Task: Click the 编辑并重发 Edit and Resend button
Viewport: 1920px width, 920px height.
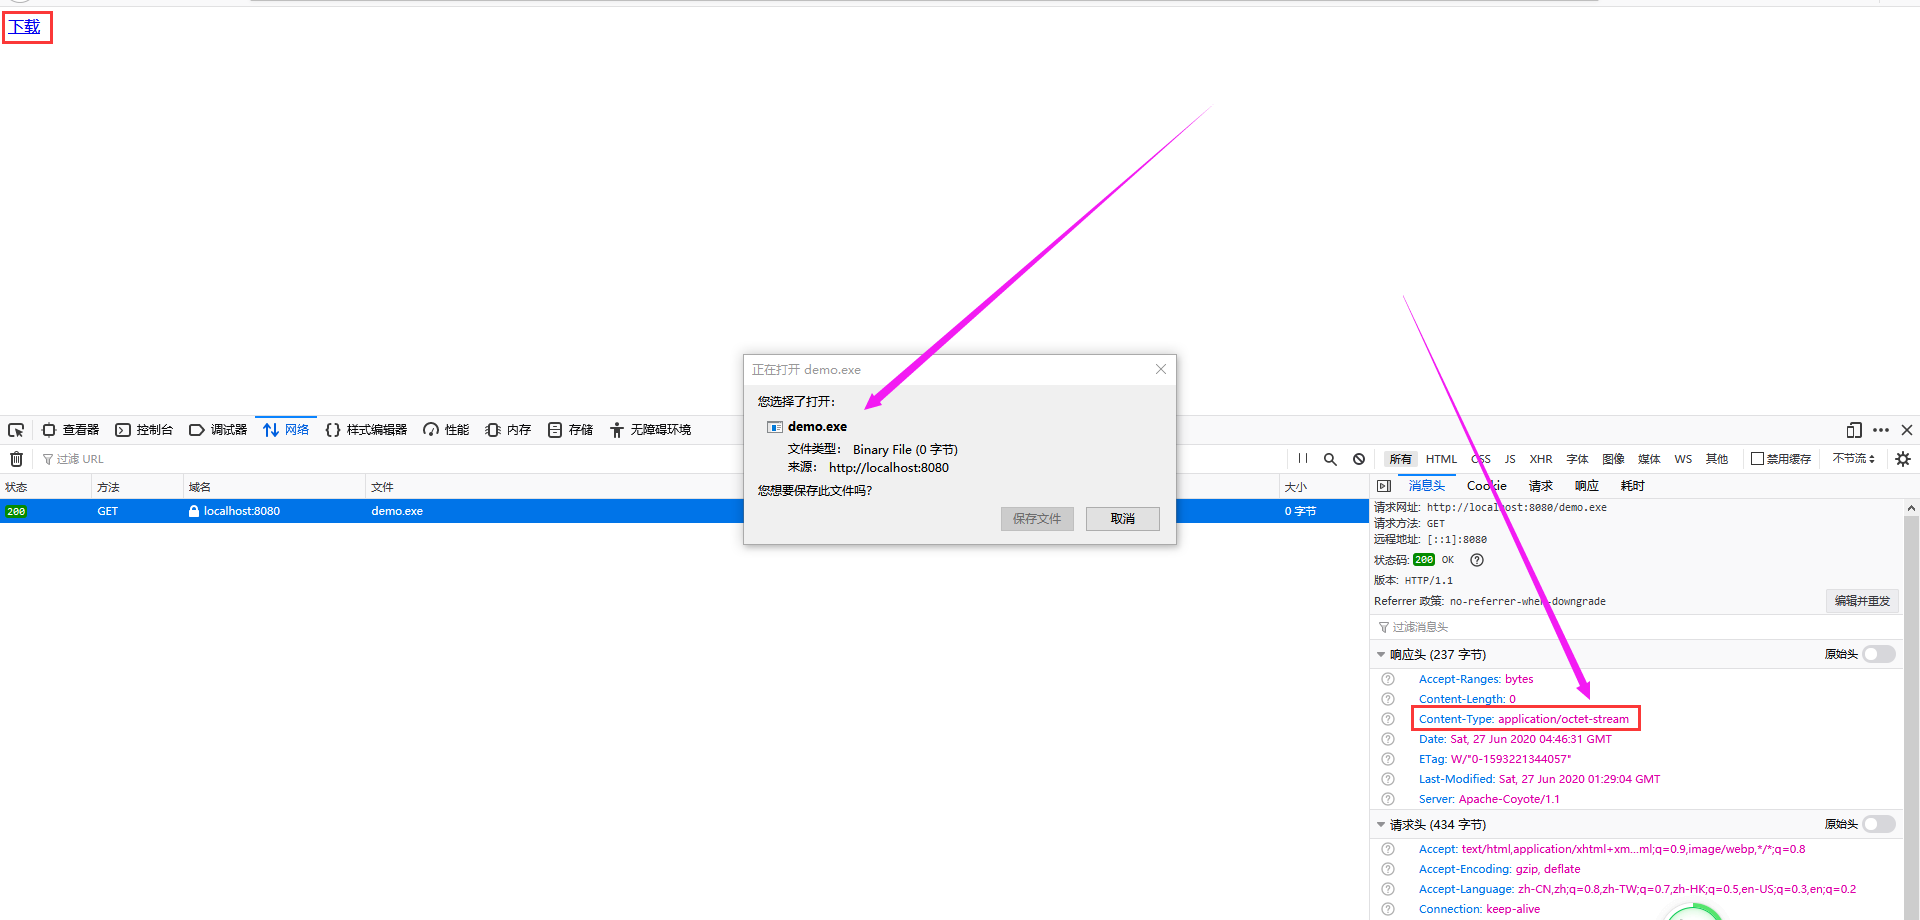Action: (x=1862, y=601)
